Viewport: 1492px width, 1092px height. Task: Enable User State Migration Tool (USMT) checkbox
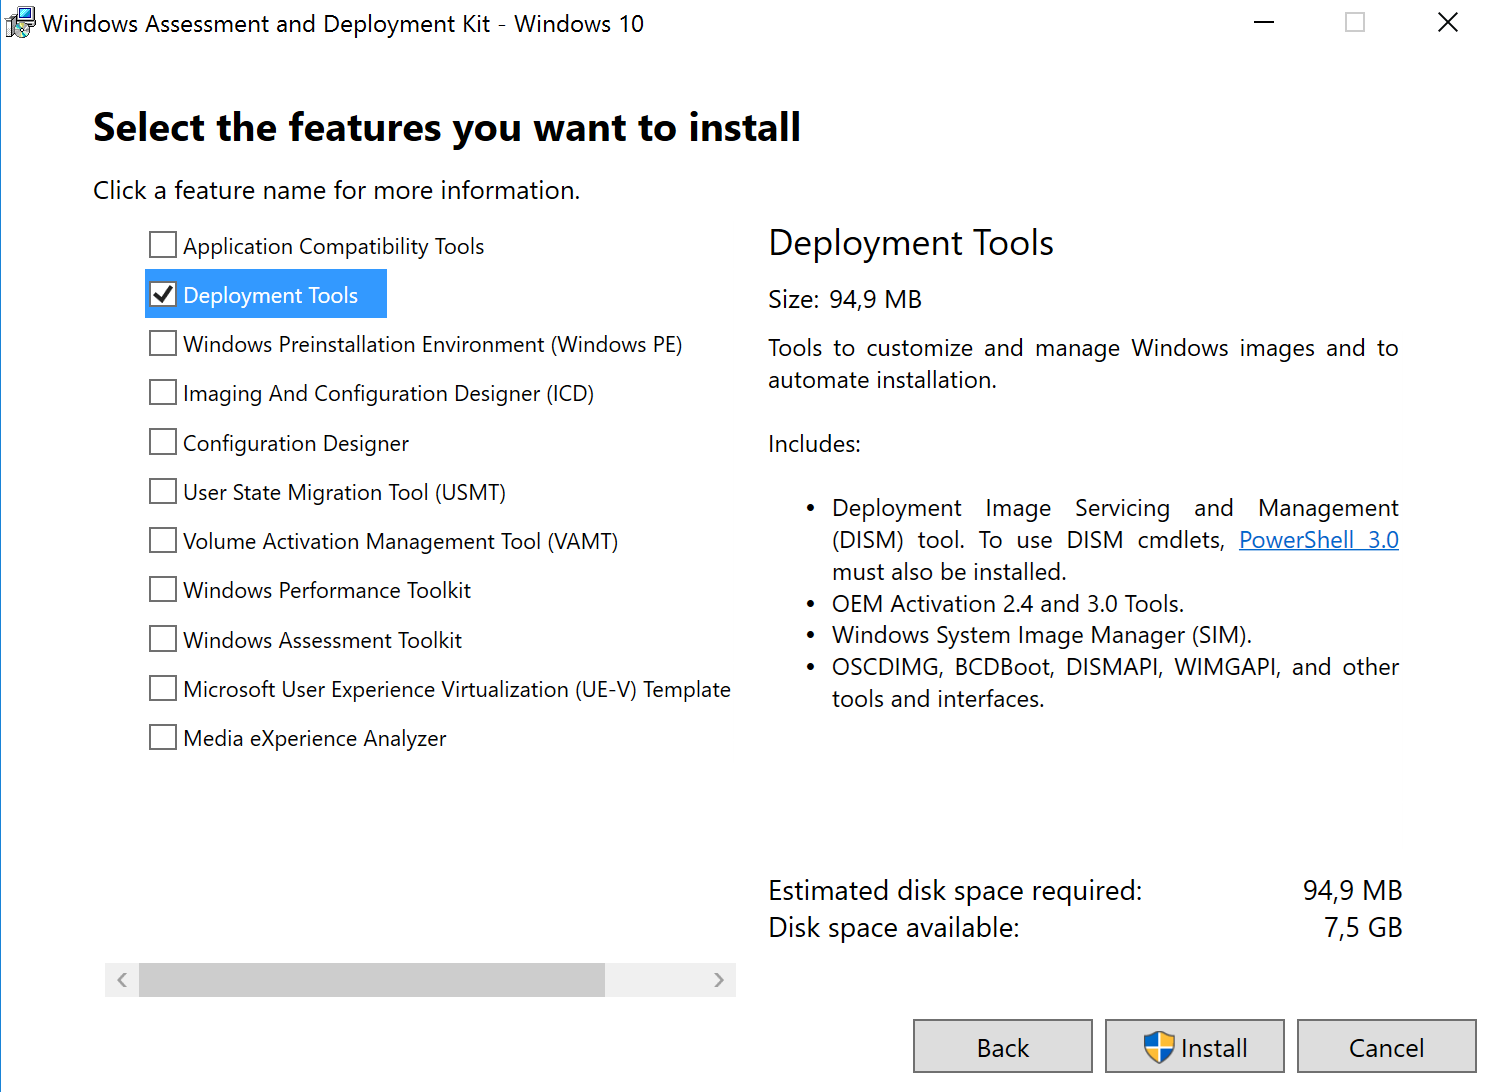click(x=163, y=491)
